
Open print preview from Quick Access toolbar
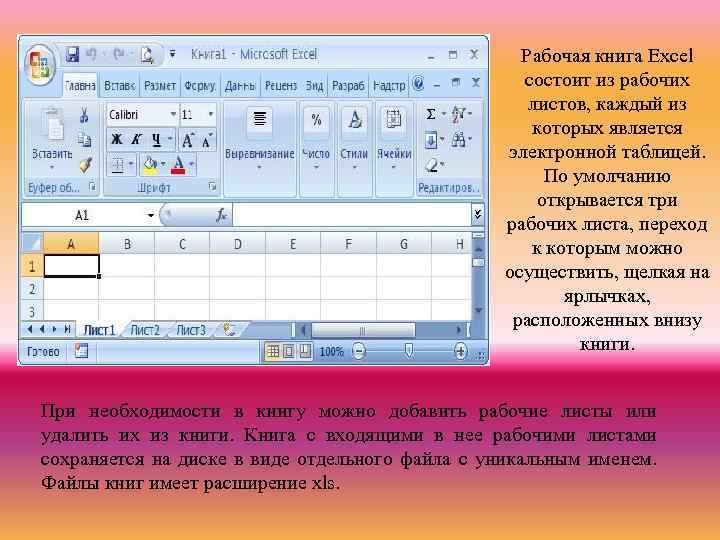(147, 55)
